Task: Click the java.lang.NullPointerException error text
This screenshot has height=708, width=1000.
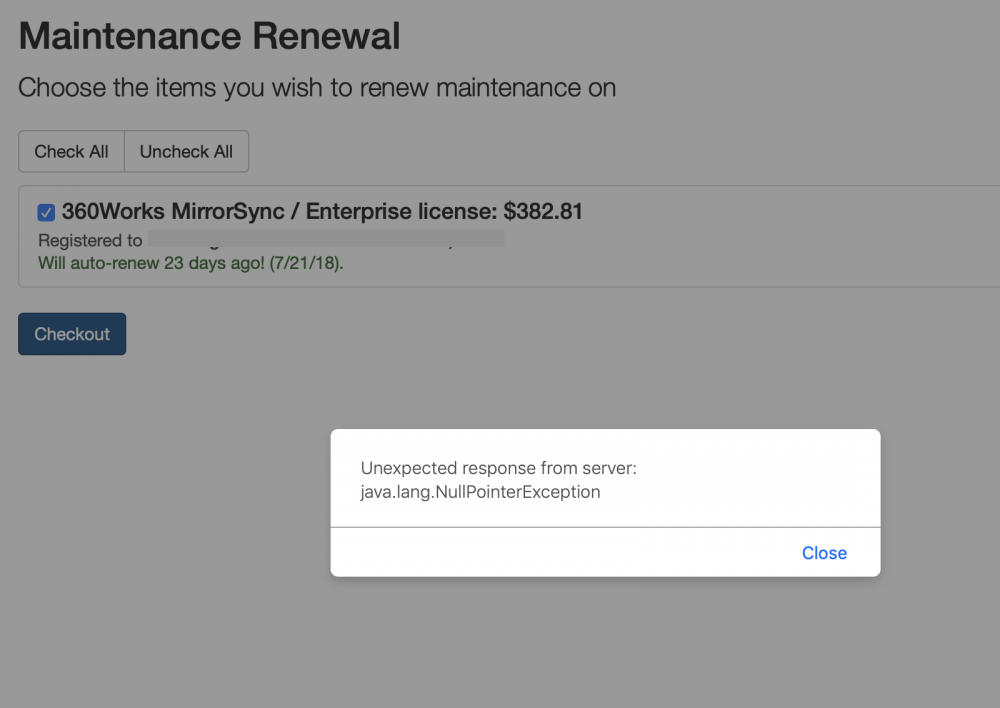Action: click(x=480, y=492)
